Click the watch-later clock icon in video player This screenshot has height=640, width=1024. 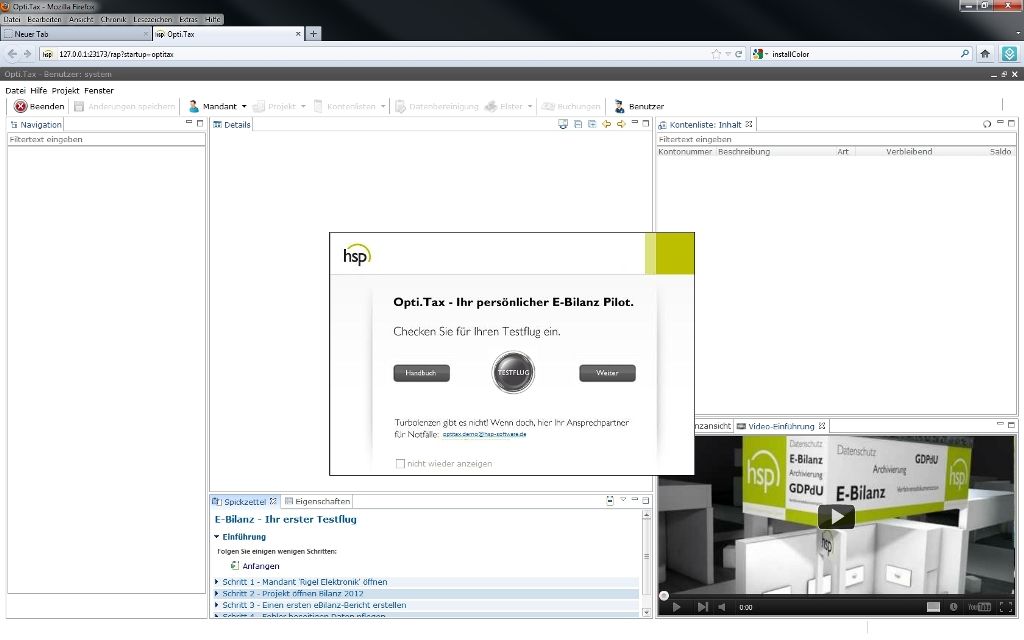tap(953, 607)
